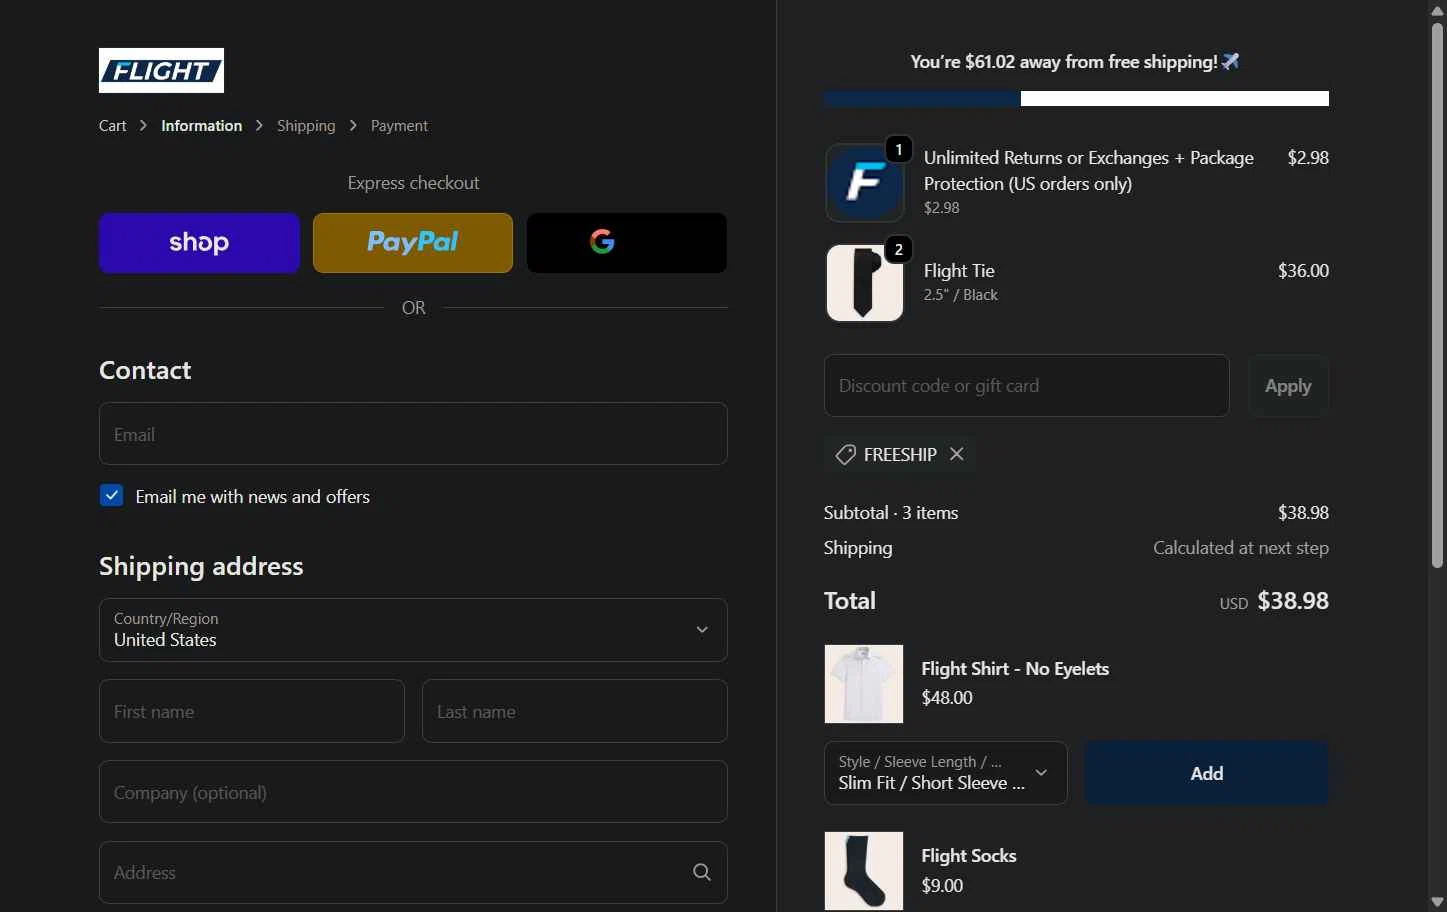This screenshot has height=912, width=1447.
Task: Click the First name field
Action: point(252,711)
